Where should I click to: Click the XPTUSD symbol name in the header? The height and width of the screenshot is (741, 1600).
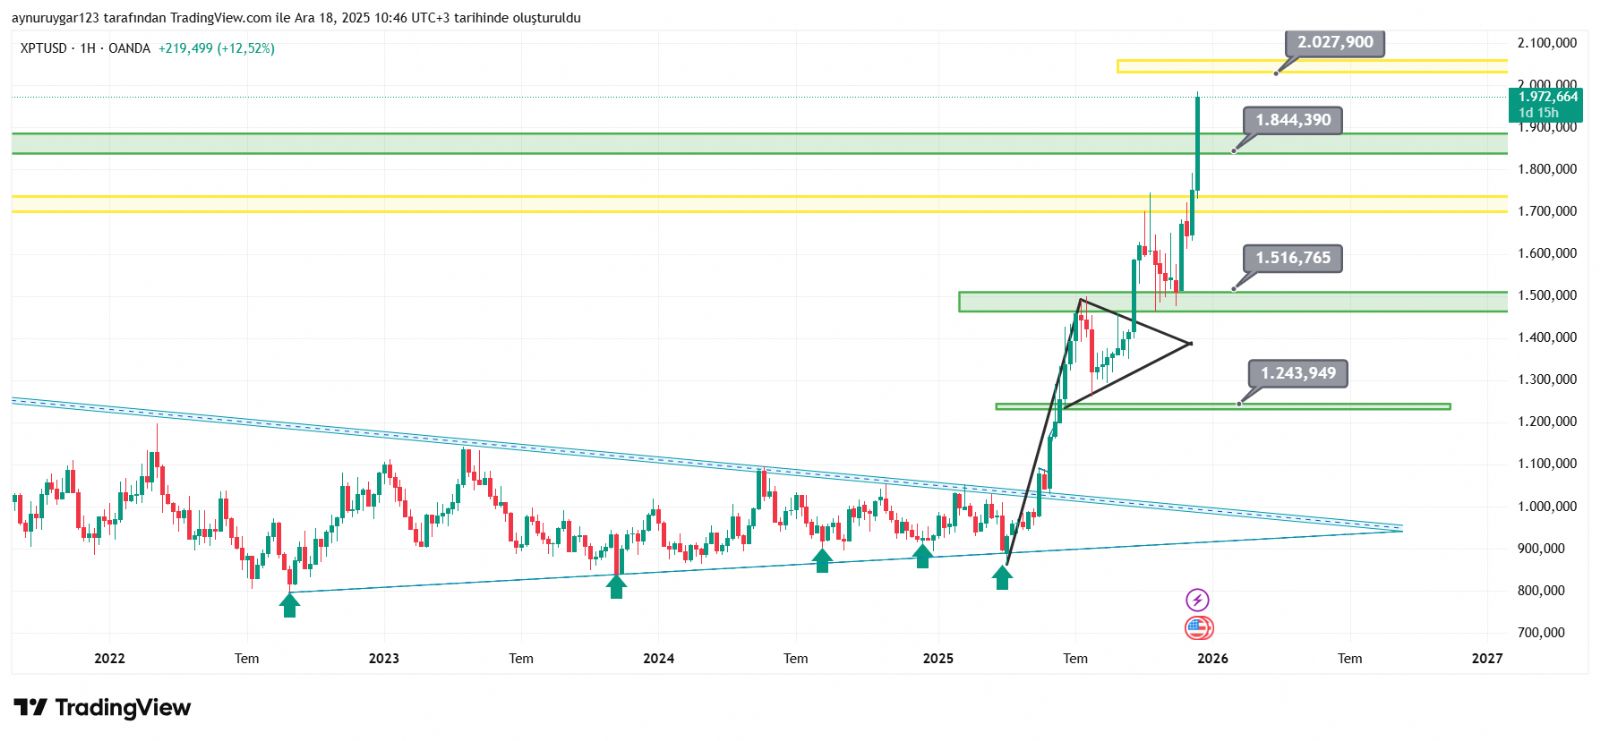pyautogui.click(x=43, y=48)
